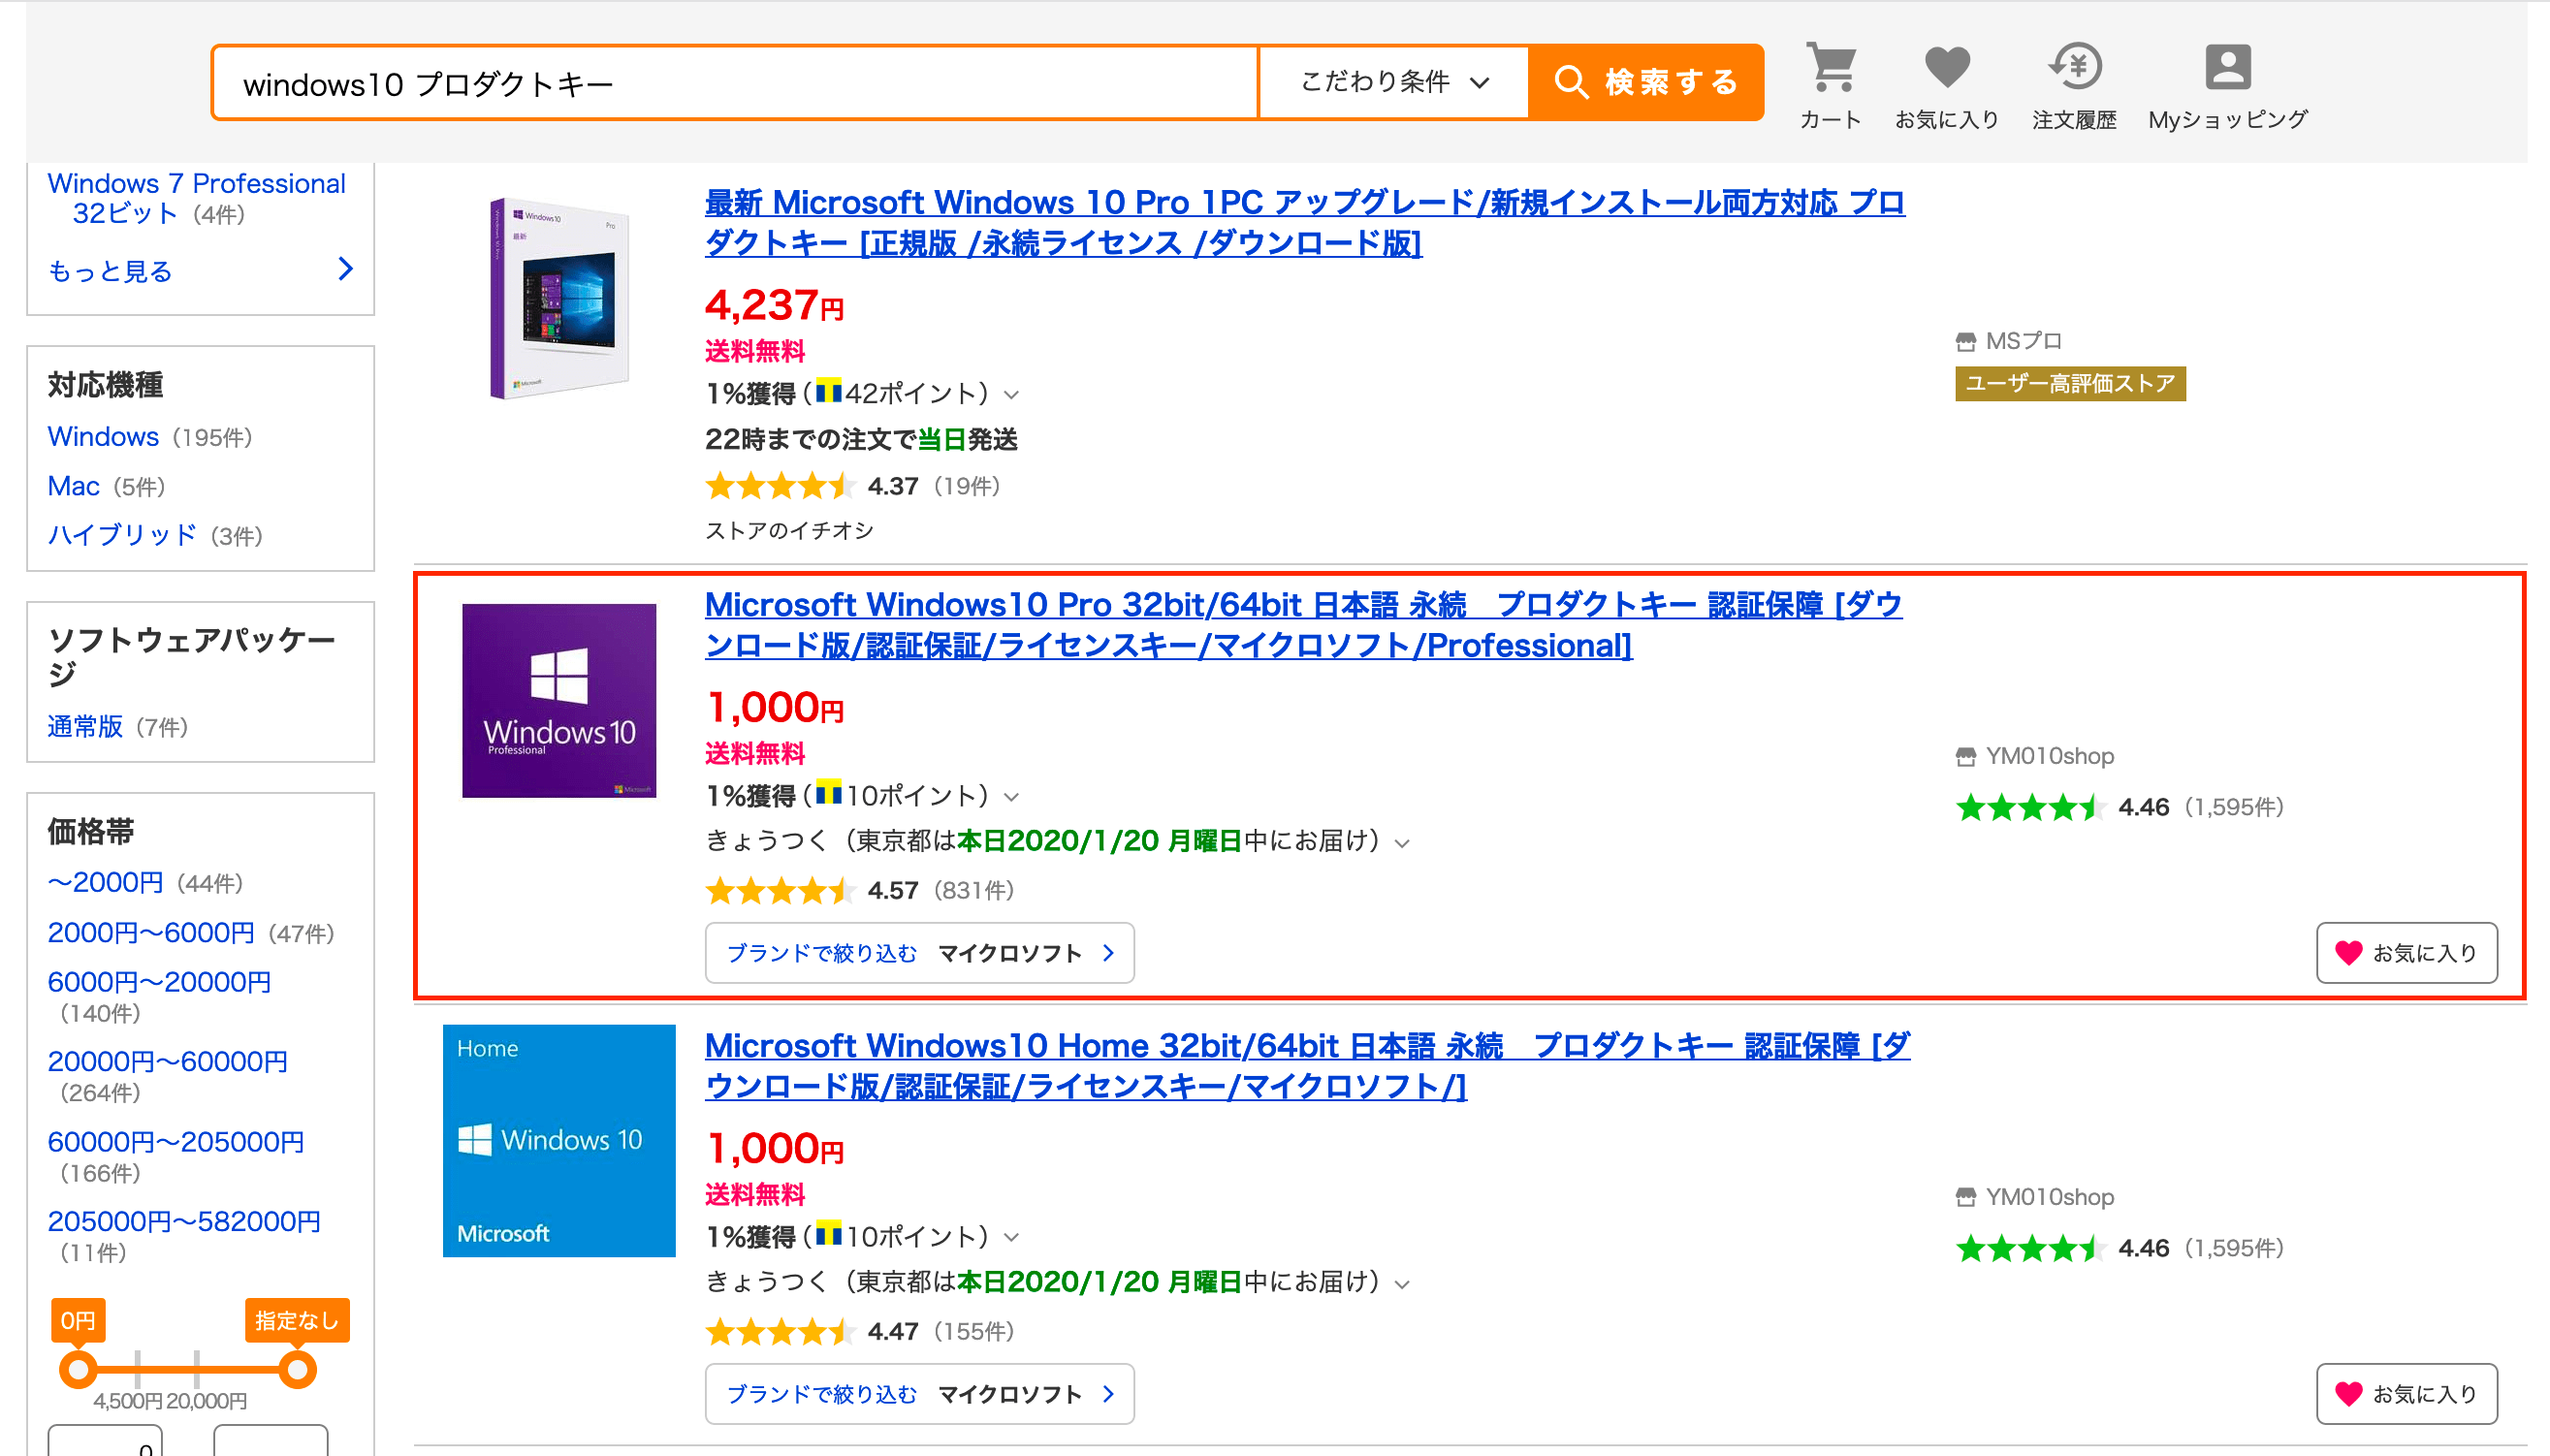Open the Windows 10 Pro box thumbnail for the 4,237円 item
This screenshot has height=1456, width=2550.
560,298
